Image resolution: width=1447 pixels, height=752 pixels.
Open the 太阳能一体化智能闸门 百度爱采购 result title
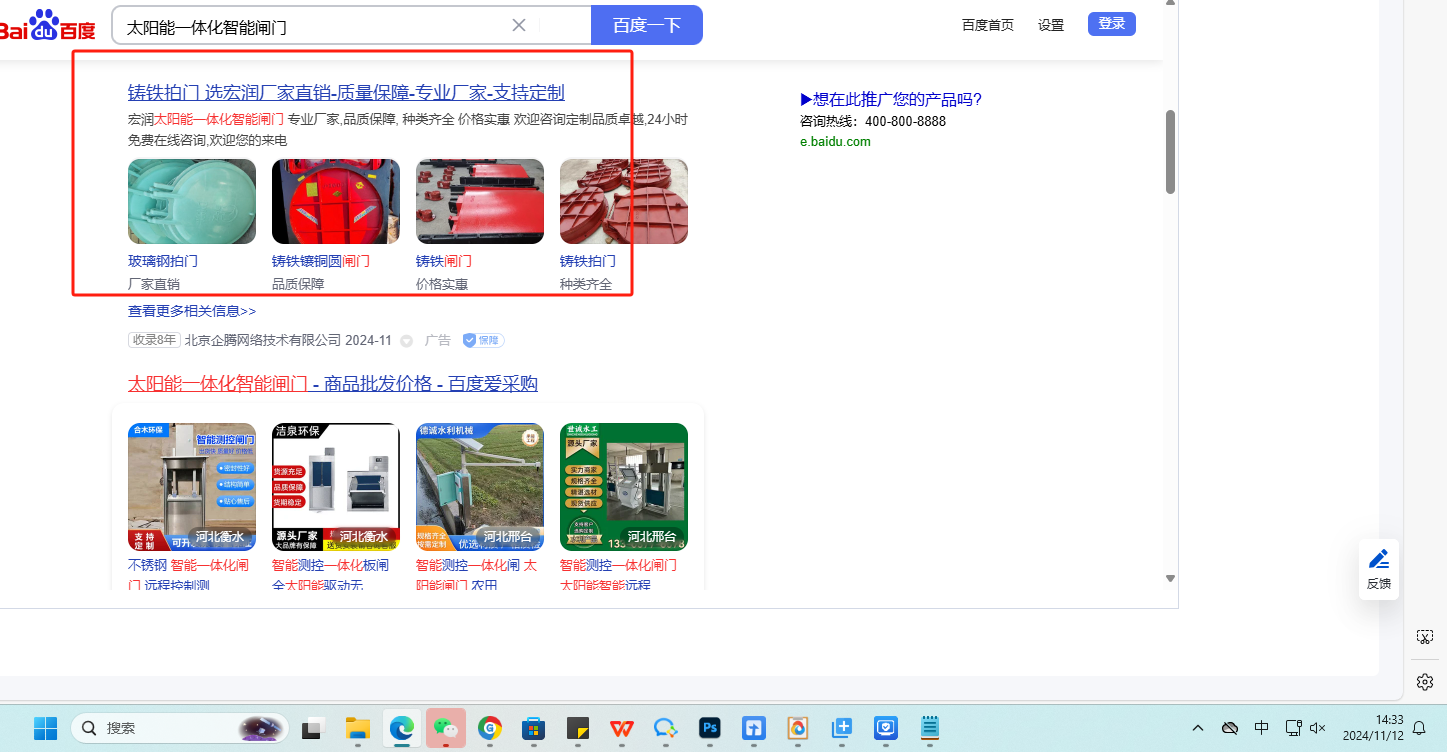(333, 384)
